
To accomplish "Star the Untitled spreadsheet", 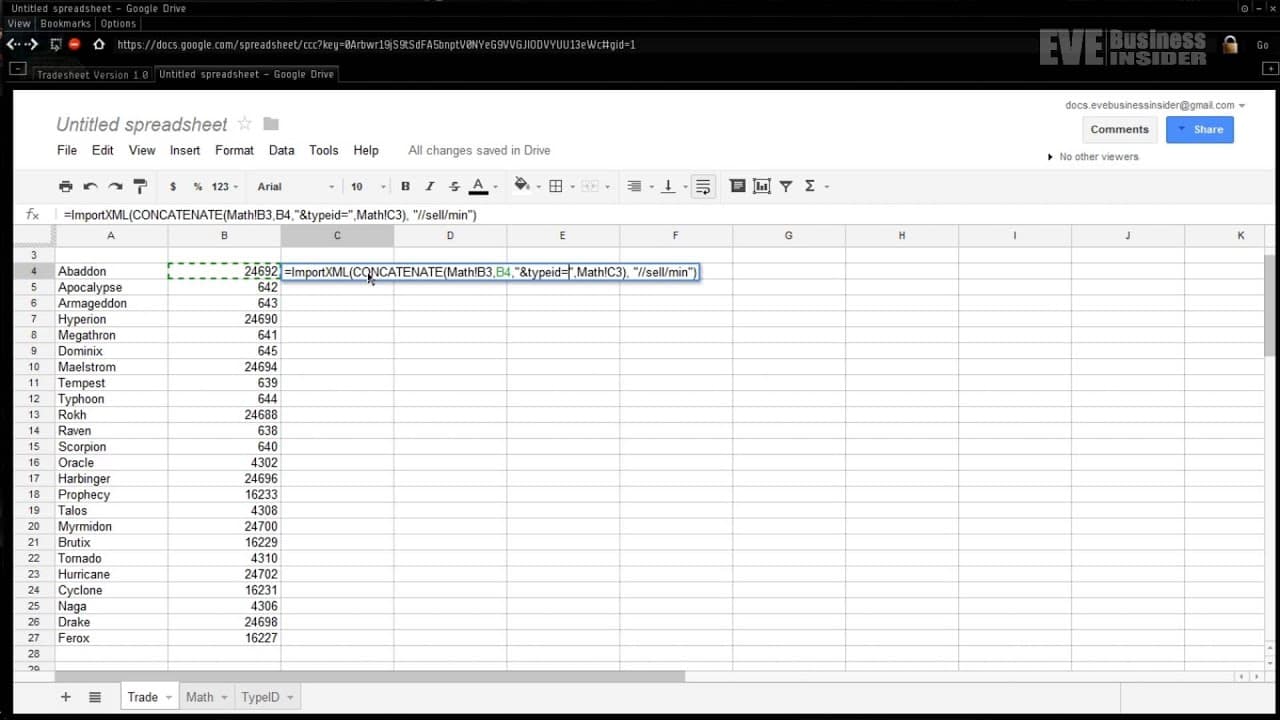I will [x=245, y=124].
